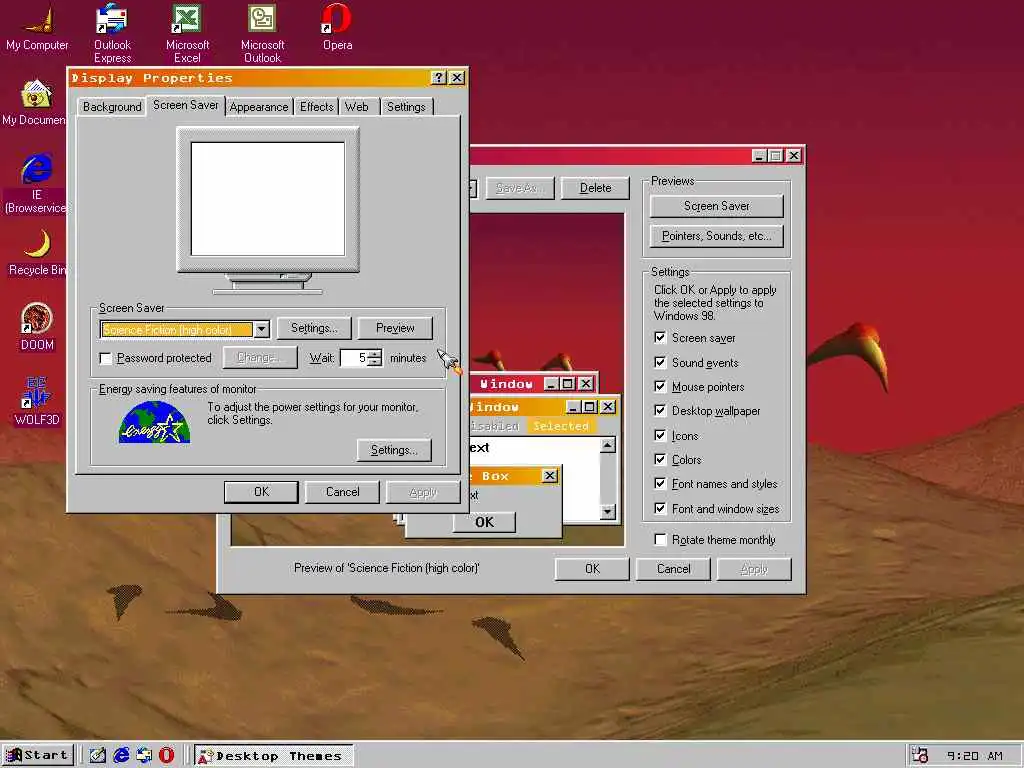
Task: Click the Preview button
Action: coord(395,328)
